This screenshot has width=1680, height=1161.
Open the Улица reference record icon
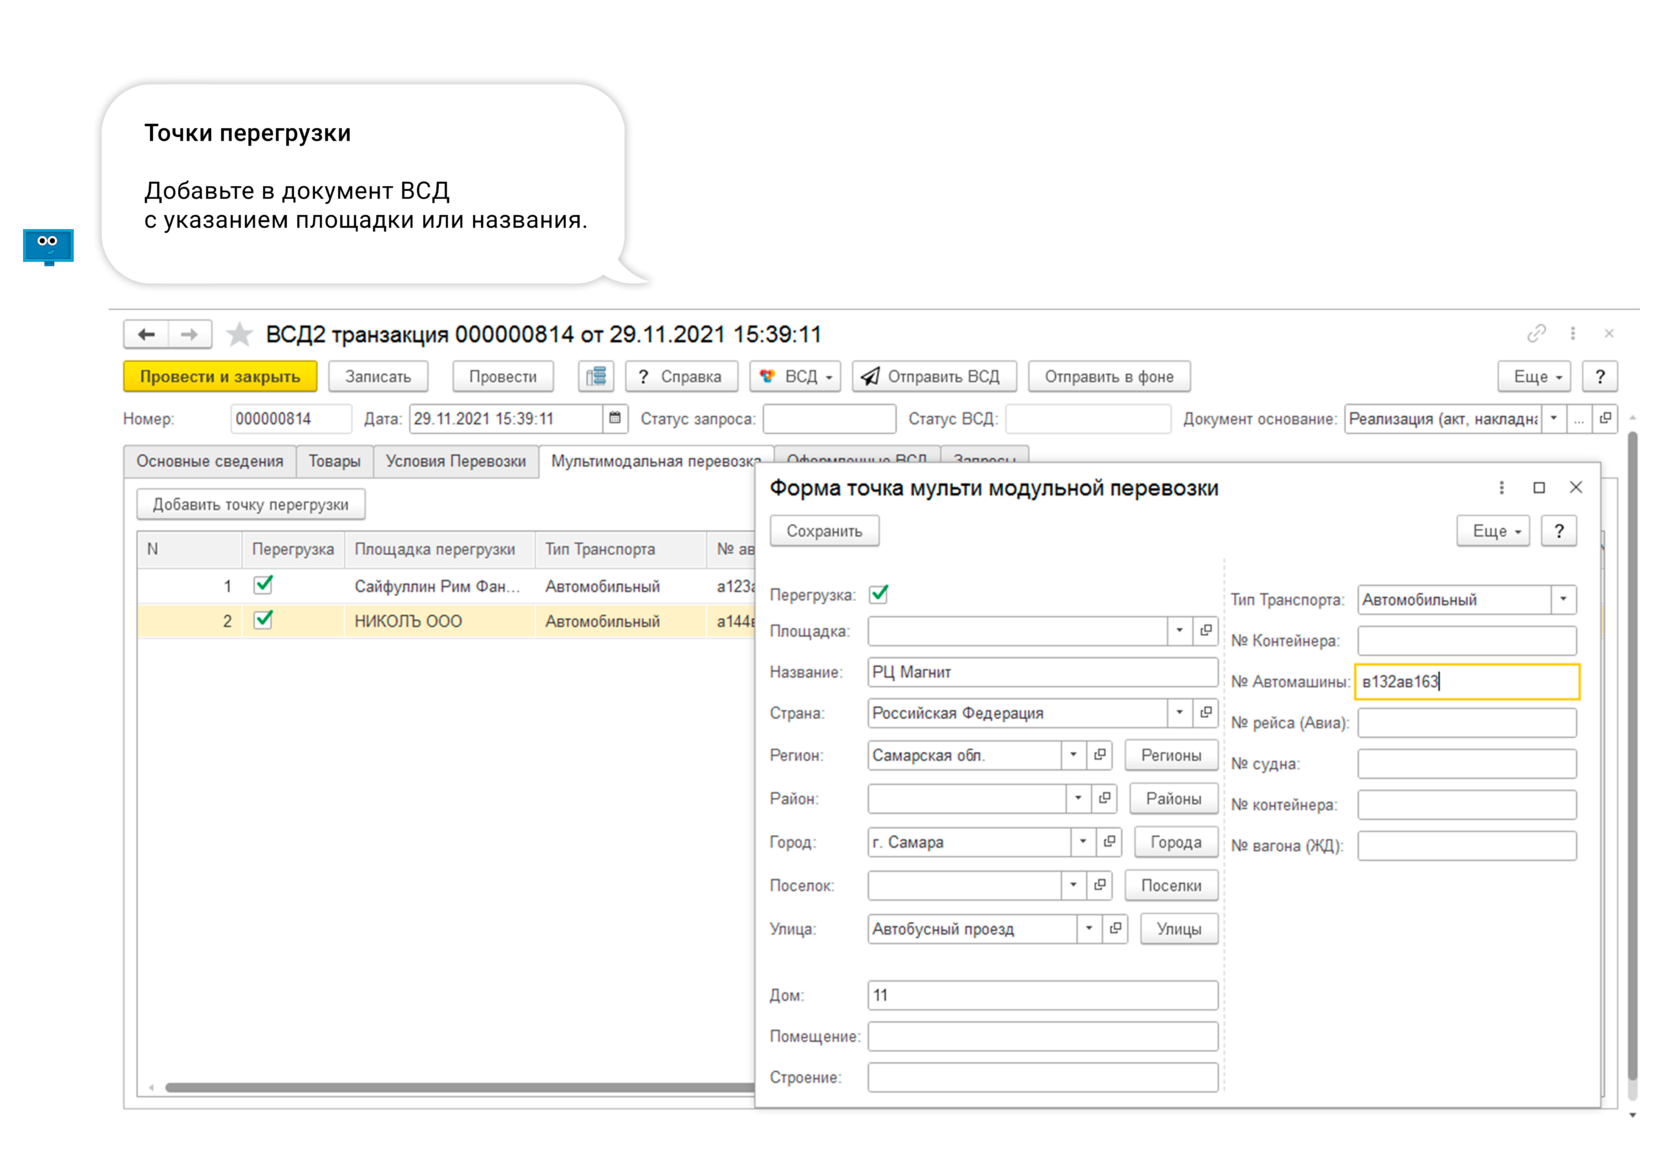1116,928
